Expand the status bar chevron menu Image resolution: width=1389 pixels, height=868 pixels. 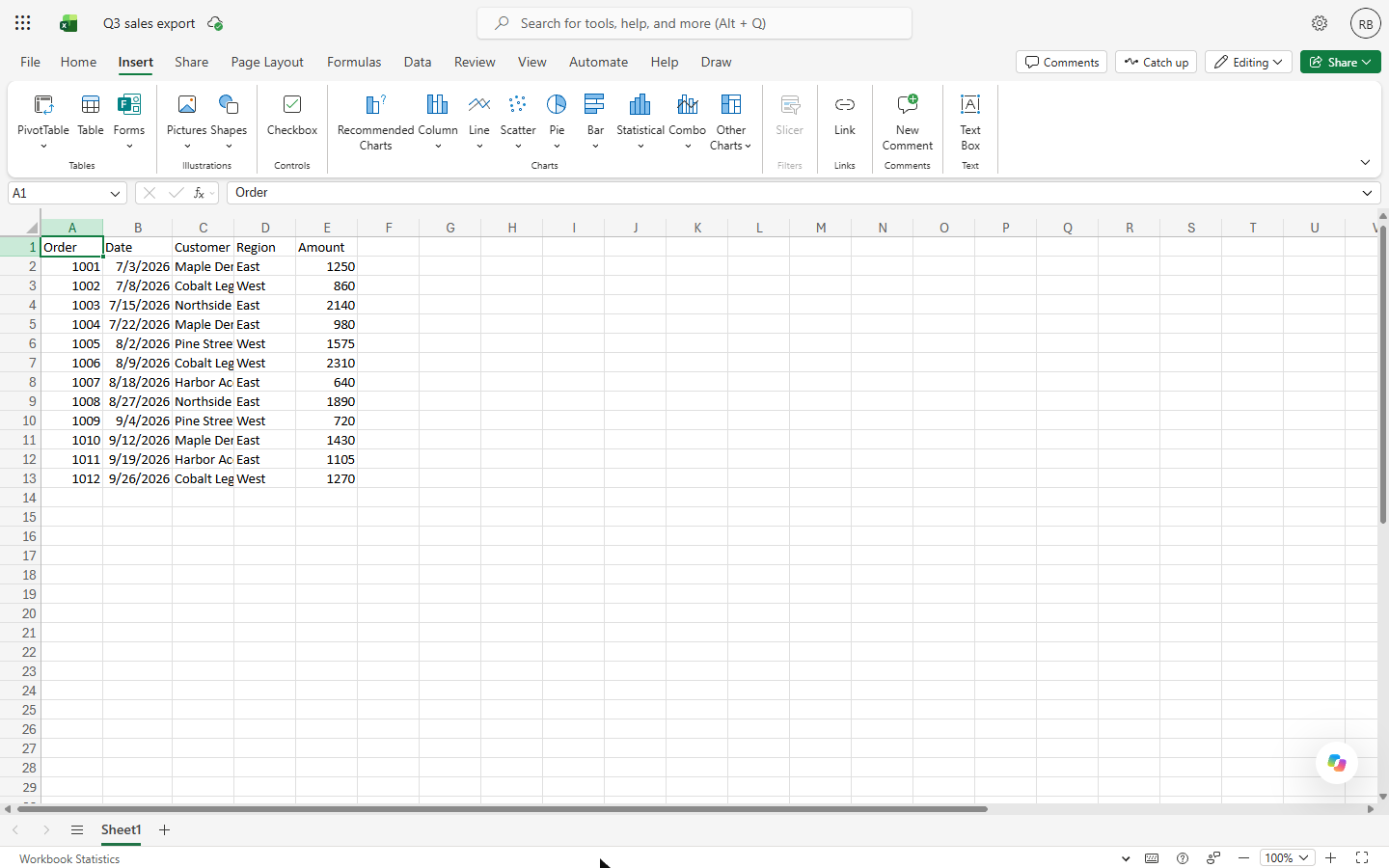(x=1126, y=858)
